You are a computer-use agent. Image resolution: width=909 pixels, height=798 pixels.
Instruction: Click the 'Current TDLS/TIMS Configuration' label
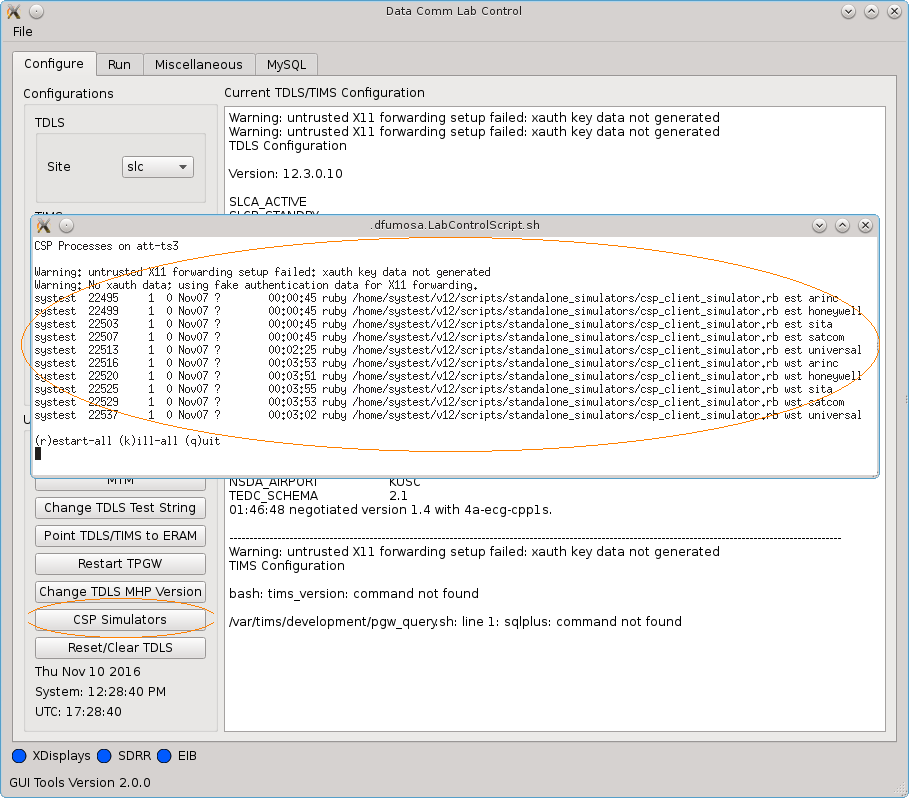click(x=325, y=93)
